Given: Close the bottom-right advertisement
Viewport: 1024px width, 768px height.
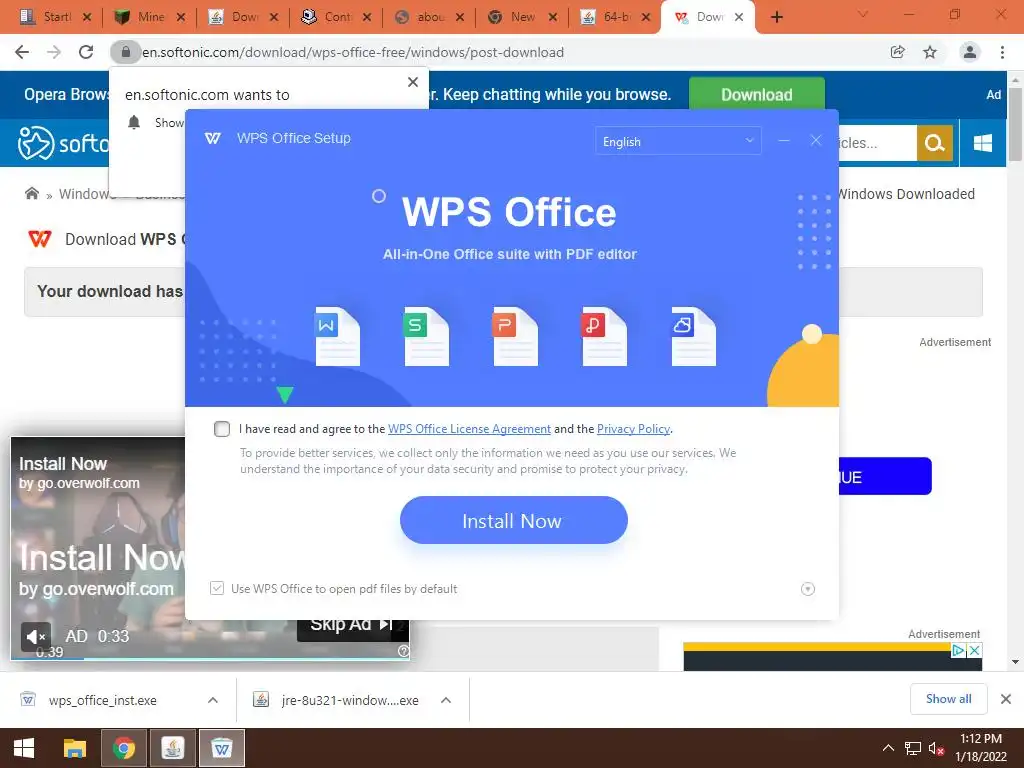Looking at the screenshot, I should click(x=974, y=650).
